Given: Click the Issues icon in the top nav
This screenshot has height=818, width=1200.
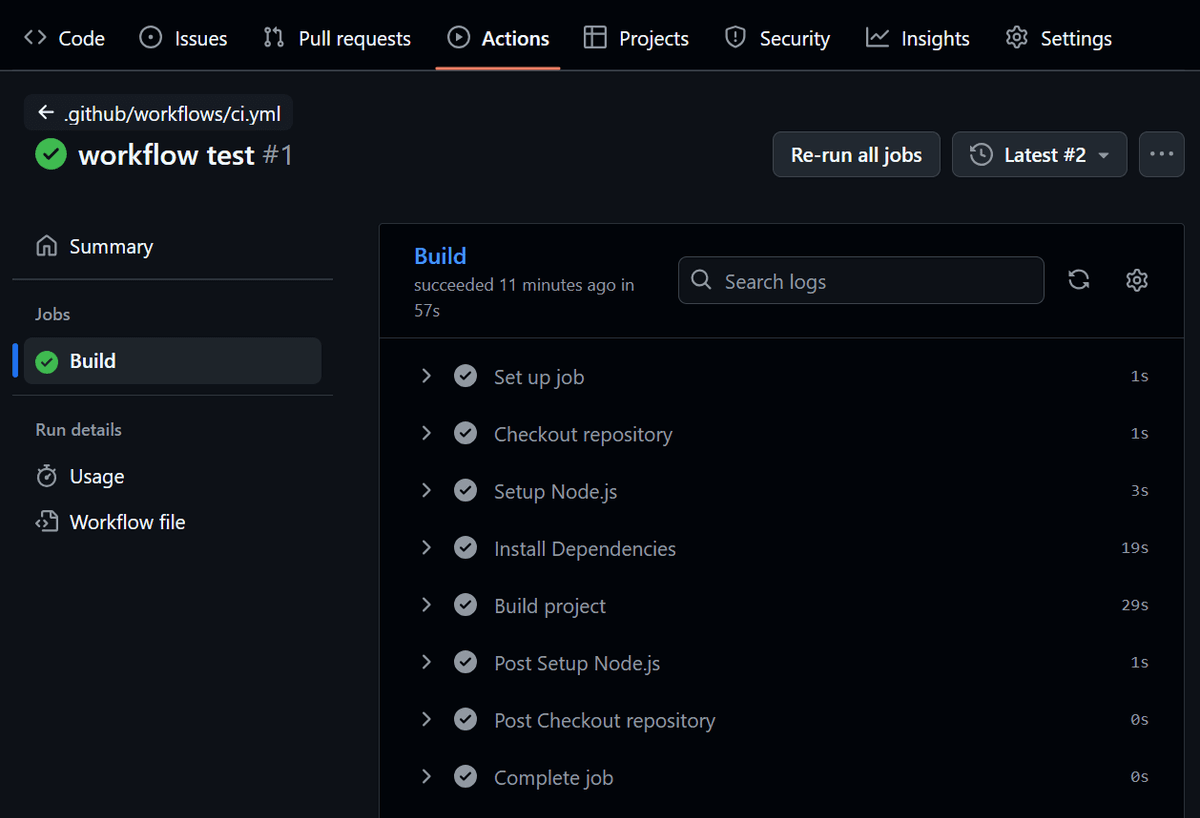Looking at the screenshot, I should pyautogui.click(x=150, y=38).
